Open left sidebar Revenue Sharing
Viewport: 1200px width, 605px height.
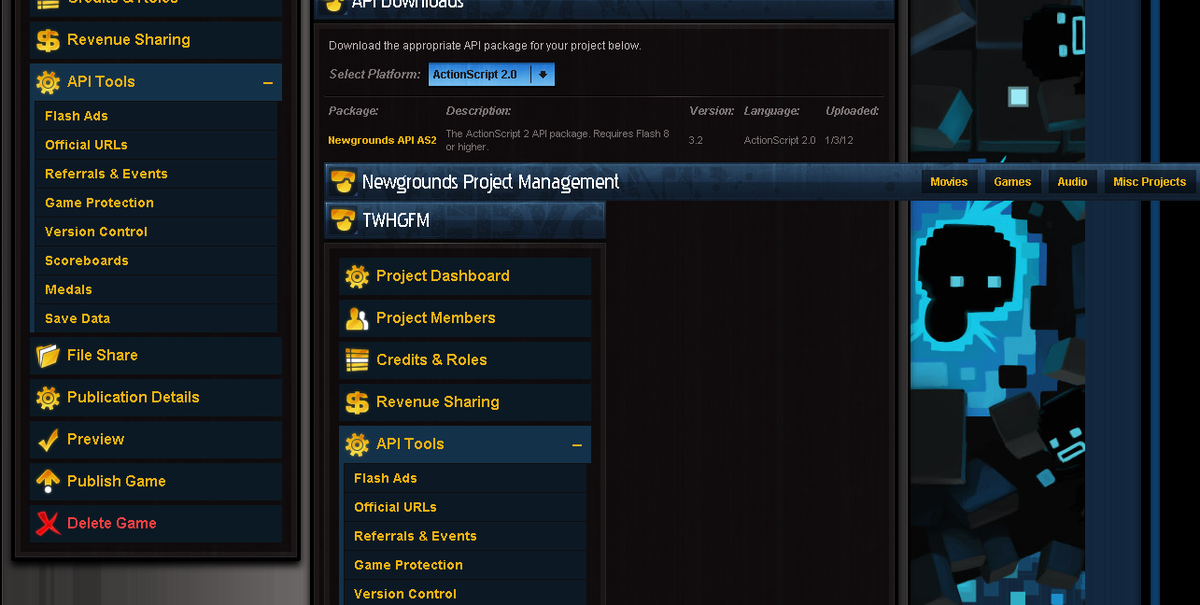[156, 40]
